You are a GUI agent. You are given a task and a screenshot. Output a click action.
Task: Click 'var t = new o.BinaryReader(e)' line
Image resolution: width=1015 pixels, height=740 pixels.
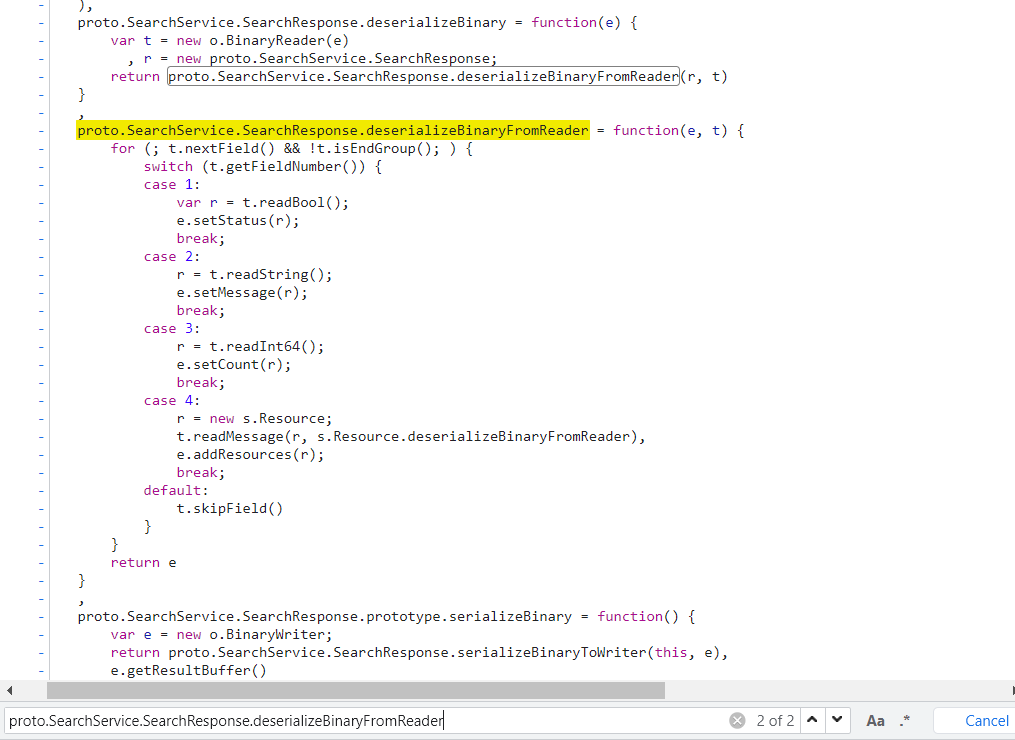click(229, 40)
